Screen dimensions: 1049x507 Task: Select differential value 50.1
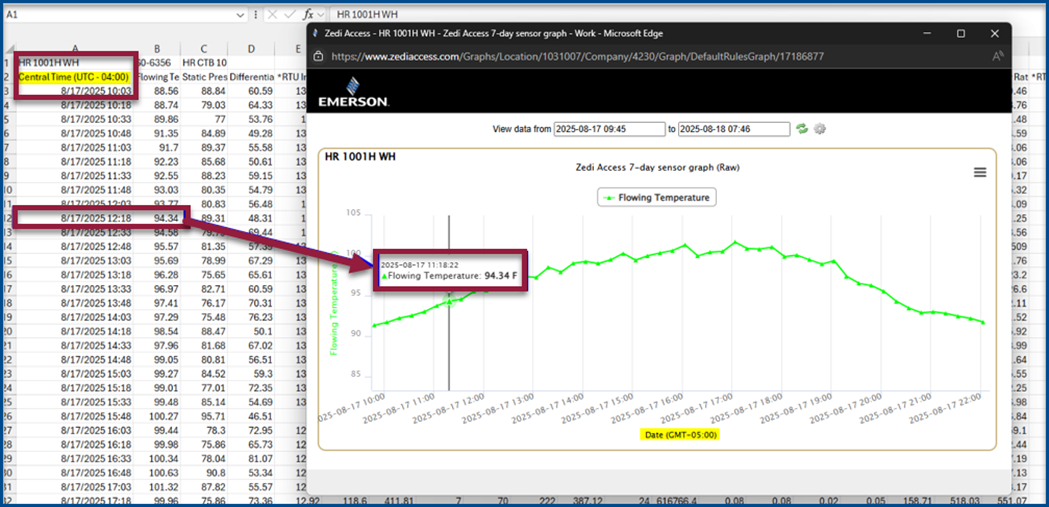point(251,330)
